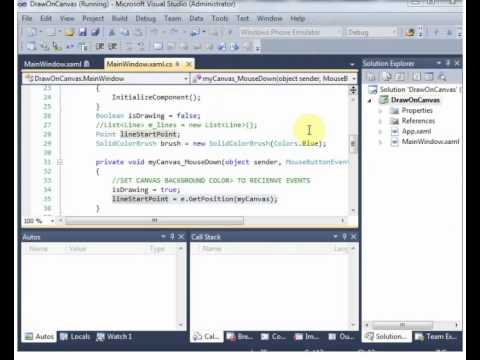This screenshot has height=360, width=480.
Task: Switch to the Locals tab
Action: [x=75, y=337]
